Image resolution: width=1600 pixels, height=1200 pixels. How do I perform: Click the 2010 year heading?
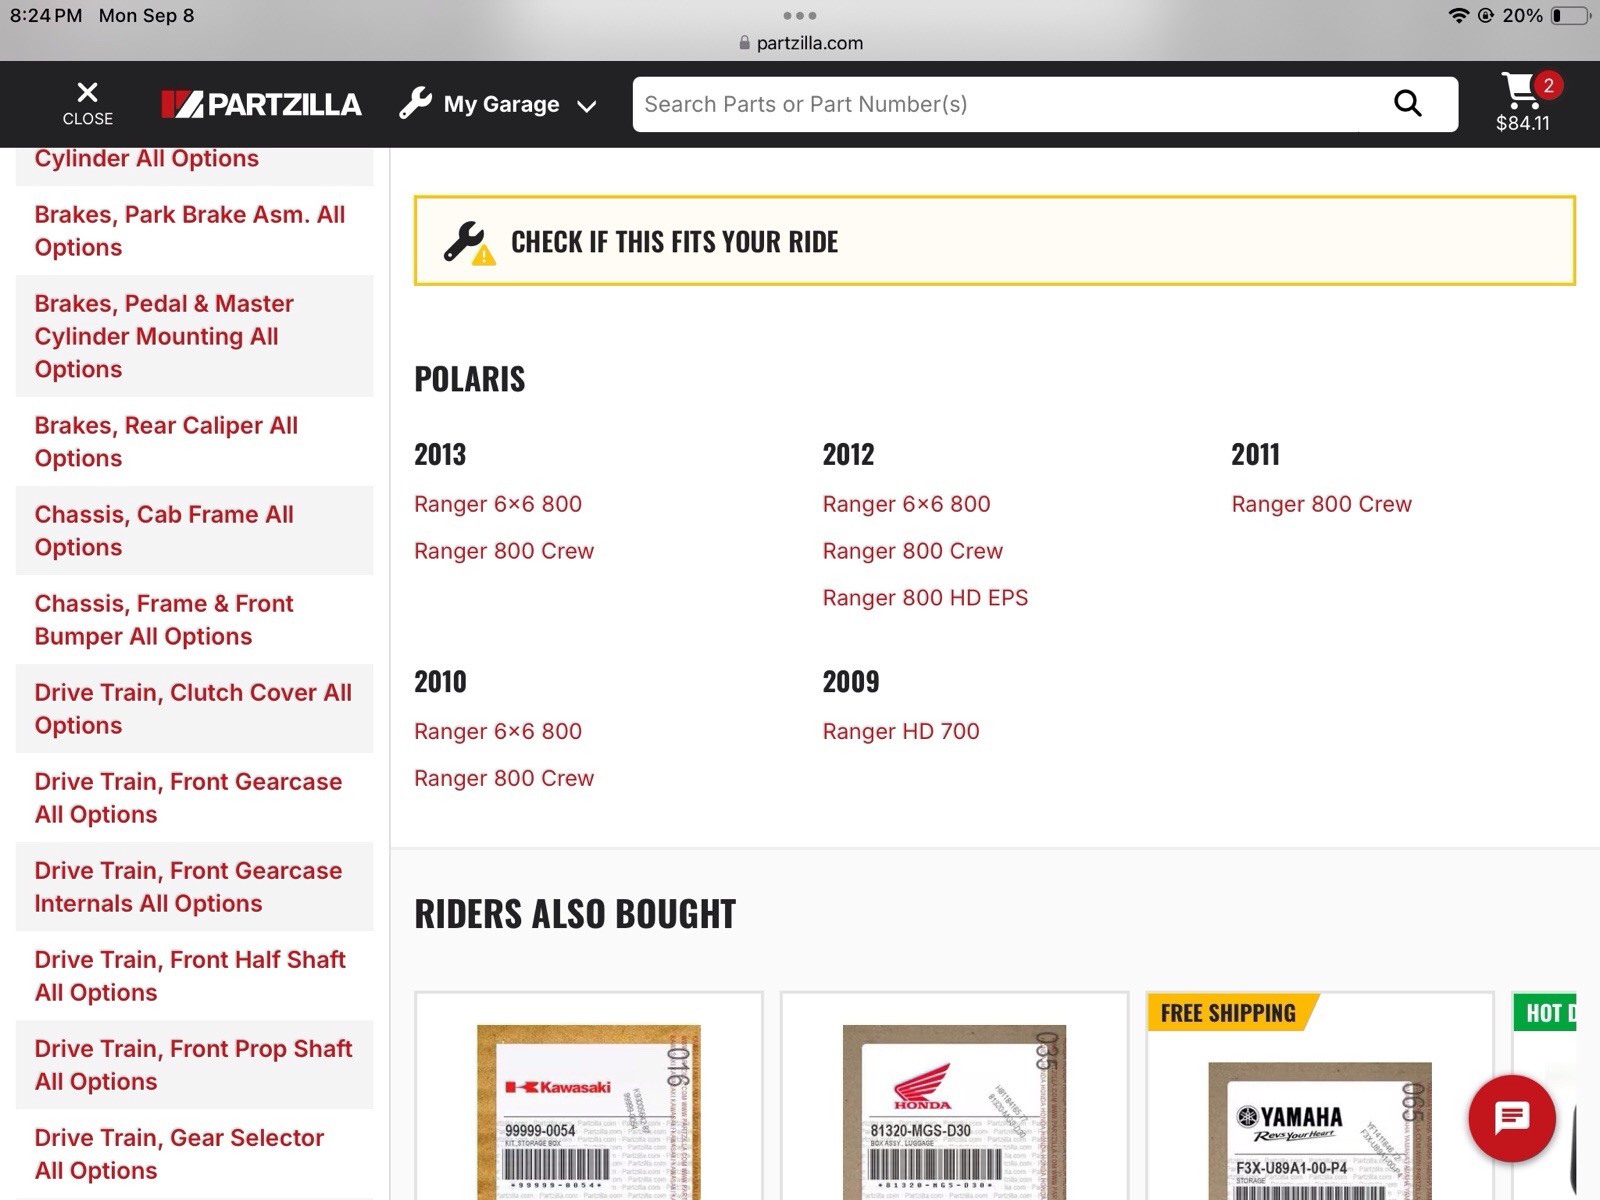(x=440, y=682)
